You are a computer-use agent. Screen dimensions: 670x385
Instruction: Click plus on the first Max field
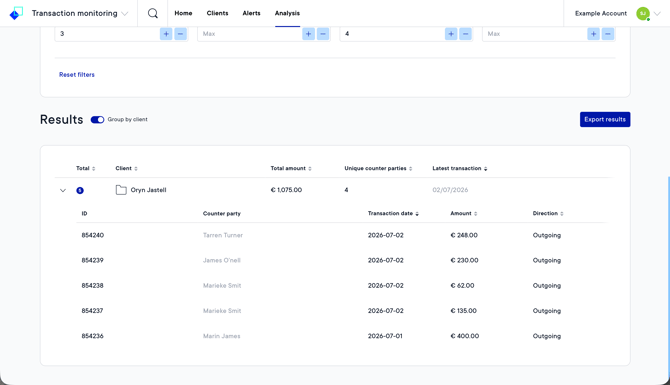tap(309, 34)
